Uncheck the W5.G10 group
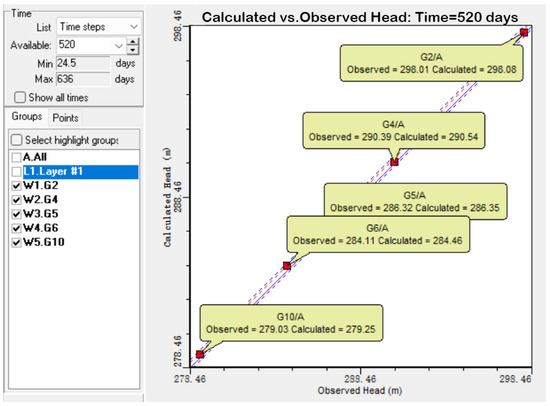Image resolution: width=550 pixels, height=406 pixels. pos(16,242)
